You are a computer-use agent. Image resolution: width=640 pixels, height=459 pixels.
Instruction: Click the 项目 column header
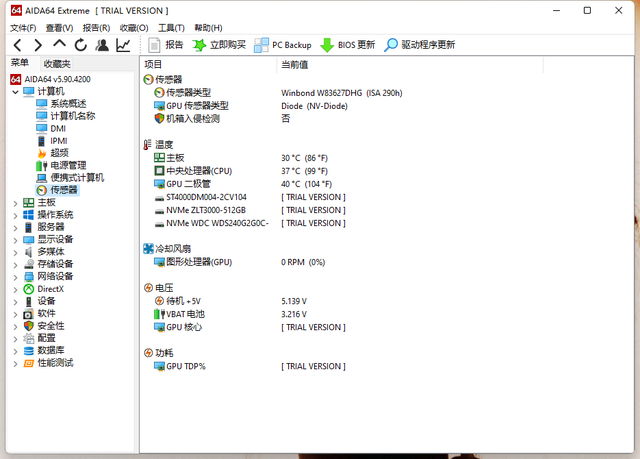click(209, 64)
